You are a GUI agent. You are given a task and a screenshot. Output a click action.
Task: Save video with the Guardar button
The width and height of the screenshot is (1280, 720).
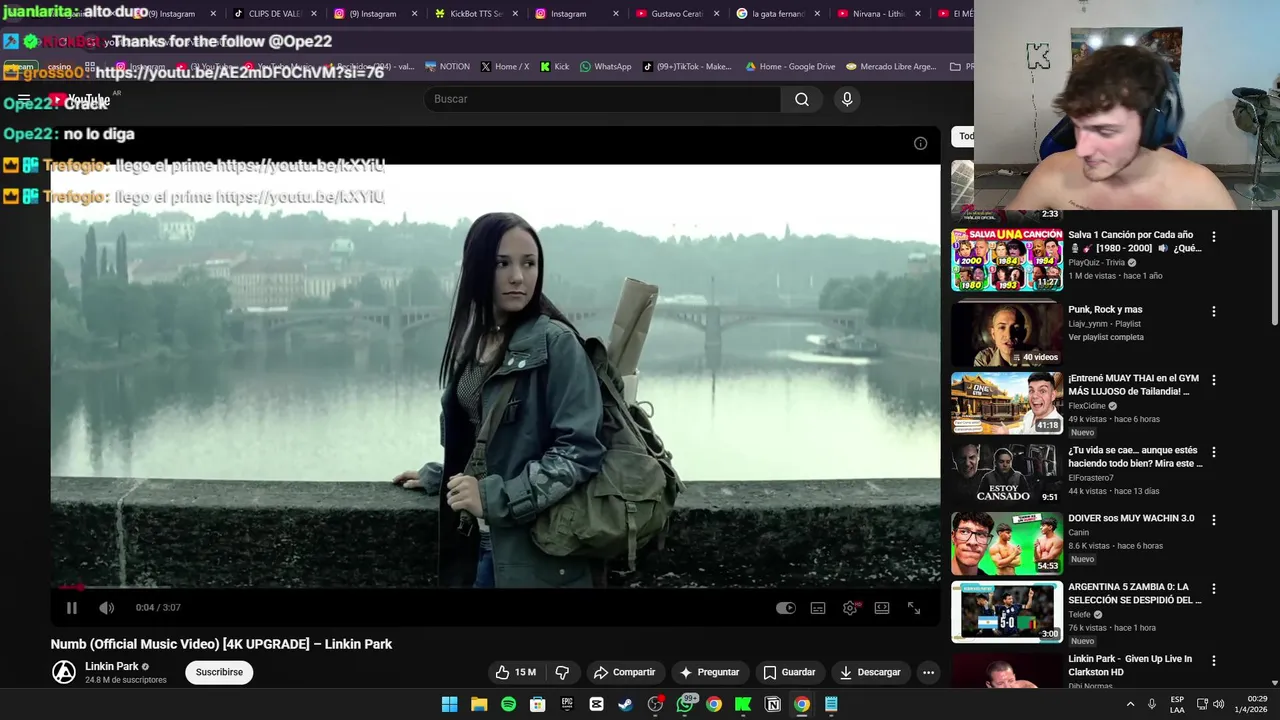point(789,672)
